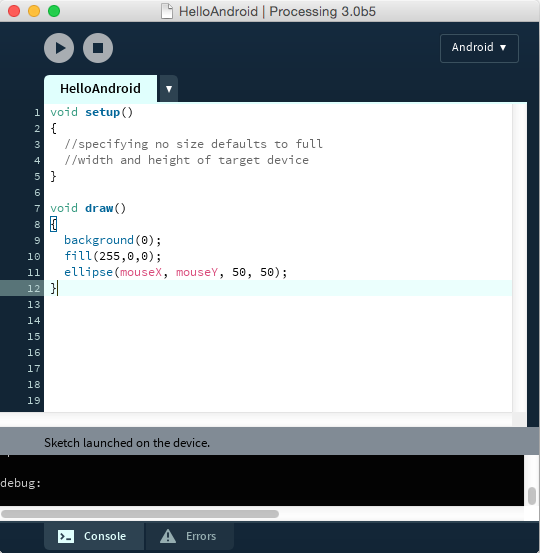The height and width of the screenshot is (553, 540).
Task: Click the void setup() line
Action: coord(91,112)
